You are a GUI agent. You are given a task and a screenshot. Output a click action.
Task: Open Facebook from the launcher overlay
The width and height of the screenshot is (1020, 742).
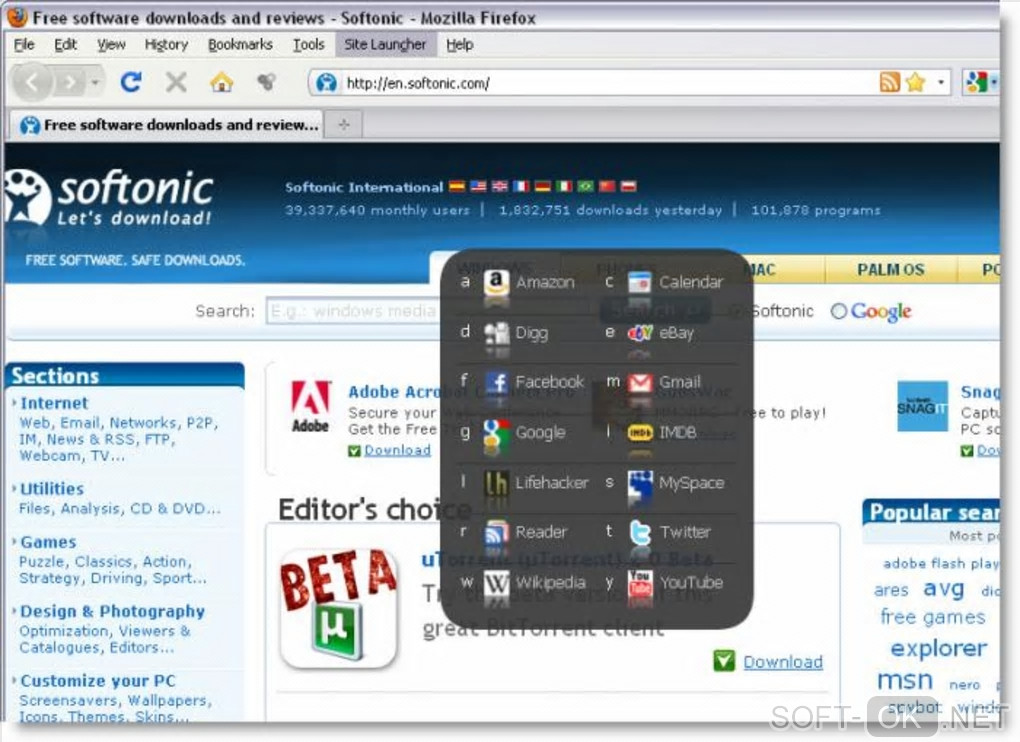tap(523, 382)
